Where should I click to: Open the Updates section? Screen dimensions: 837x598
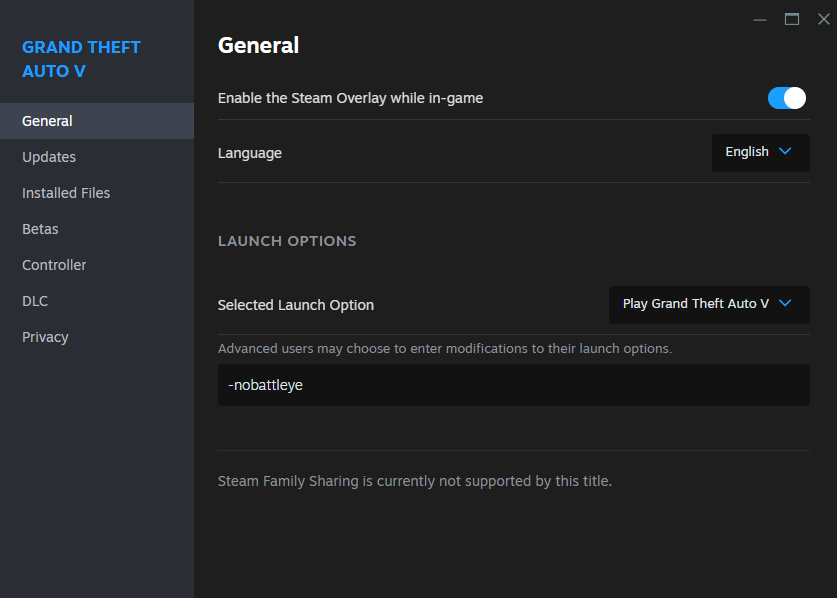tap(97, 157)
